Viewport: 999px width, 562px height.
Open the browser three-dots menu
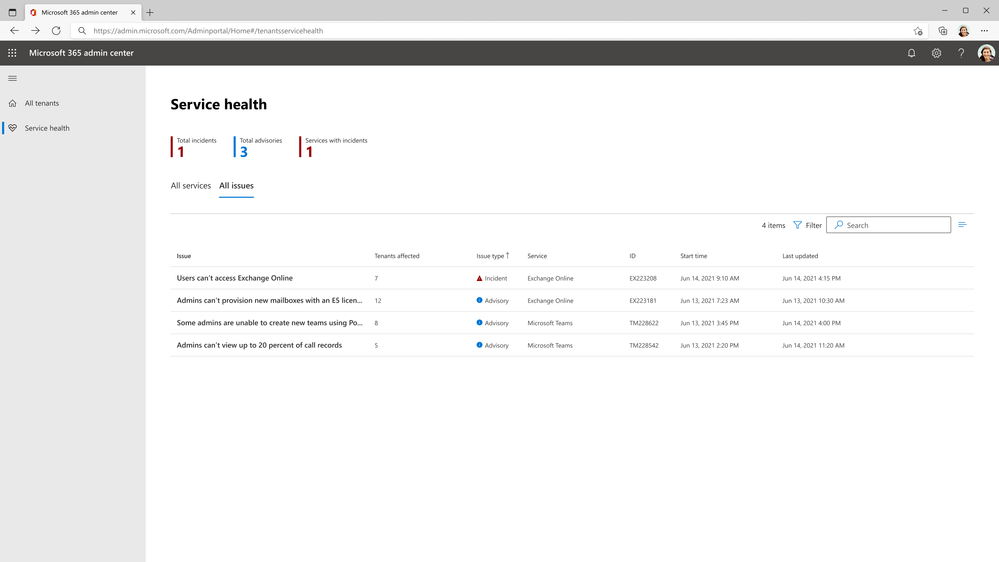[x=984, y=31]
